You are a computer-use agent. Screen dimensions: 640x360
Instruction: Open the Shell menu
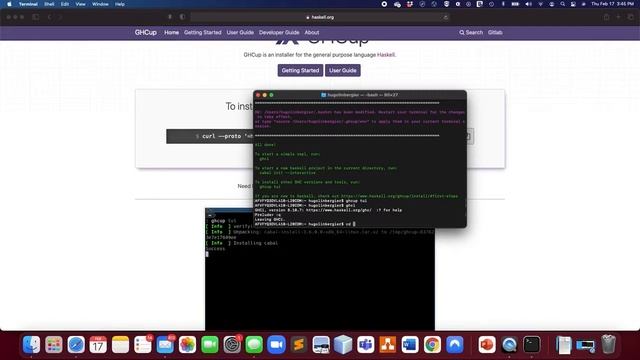tap(49, 4)
